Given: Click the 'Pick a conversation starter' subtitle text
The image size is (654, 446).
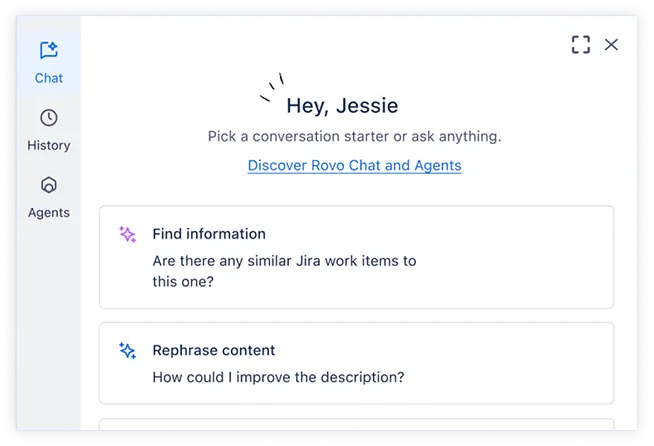Looking at the screenshot, I should pos(354,136).
